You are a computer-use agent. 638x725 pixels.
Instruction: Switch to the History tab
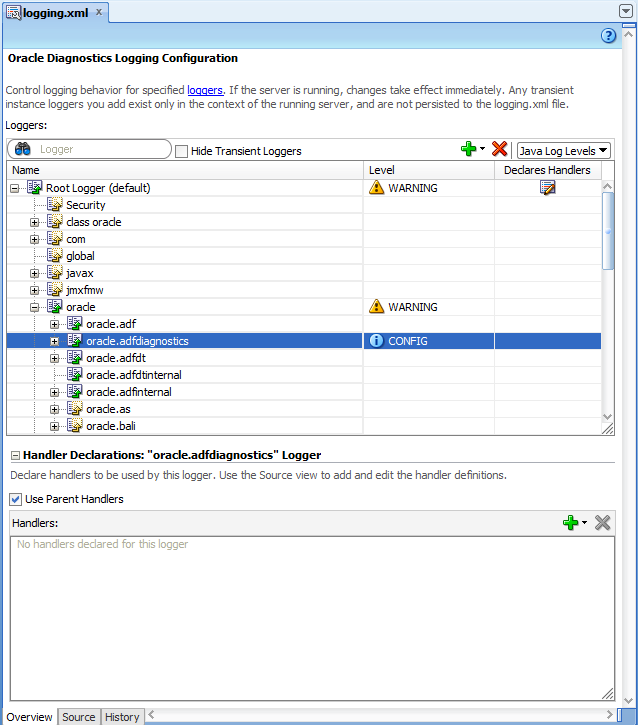click(122, 717)
